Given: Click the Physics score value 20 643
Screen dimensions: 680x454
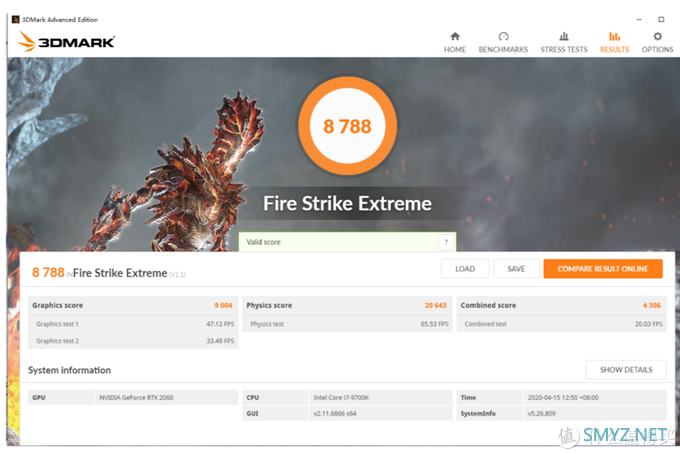Looking at the screenshot, I should [435, 305].
